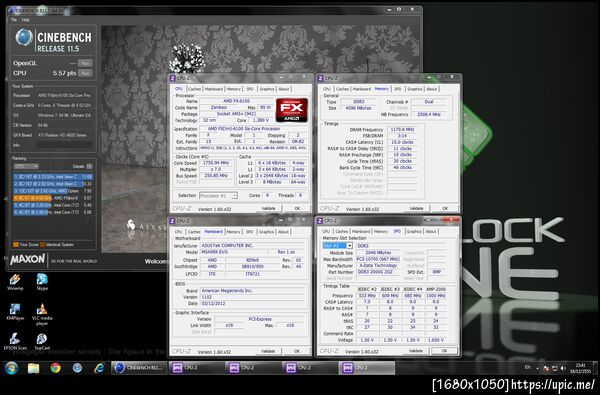This screenshot has height=395, width=600.
Task: Switch to CPU tab in CPU-Z Mainboard window
Action: click(x=178, y=232)
